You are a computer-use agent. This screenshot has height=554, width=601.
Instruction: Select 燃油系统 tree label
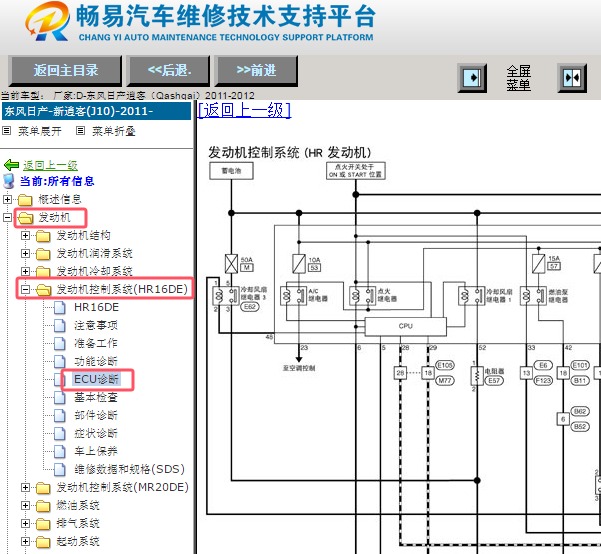pyautogui.click(x=78, y=505)
